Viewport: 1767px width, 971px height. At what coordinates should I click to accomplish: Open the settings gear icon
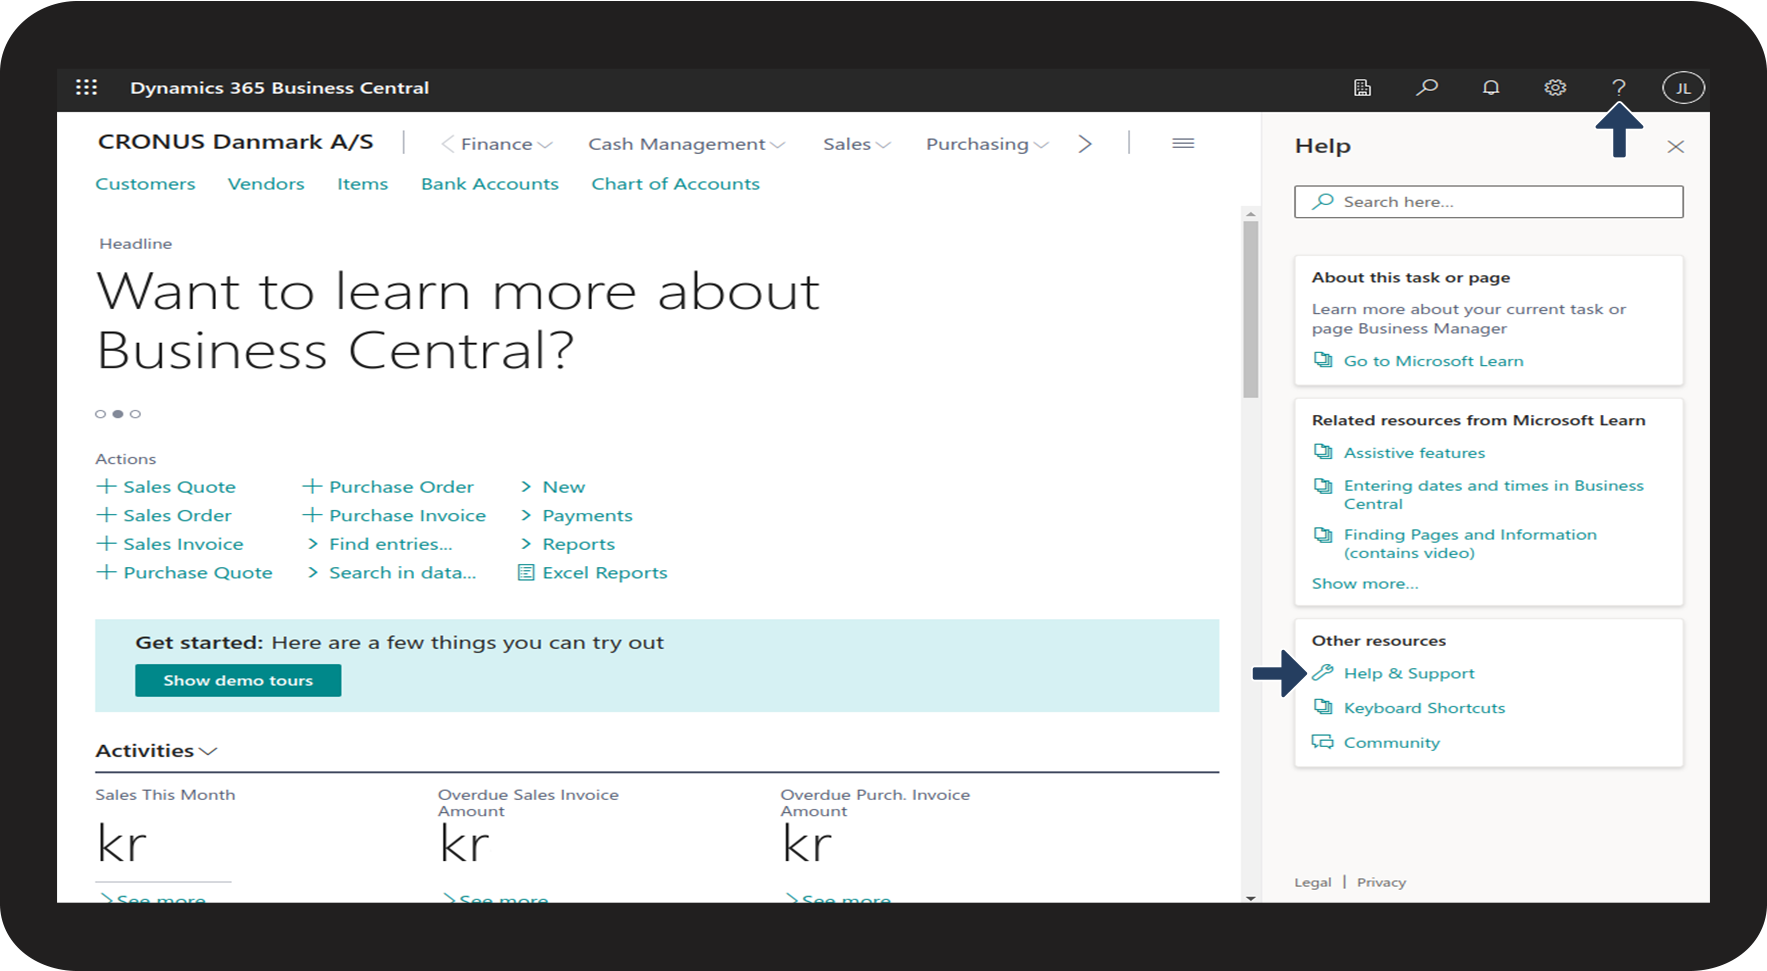(1555, 88)
